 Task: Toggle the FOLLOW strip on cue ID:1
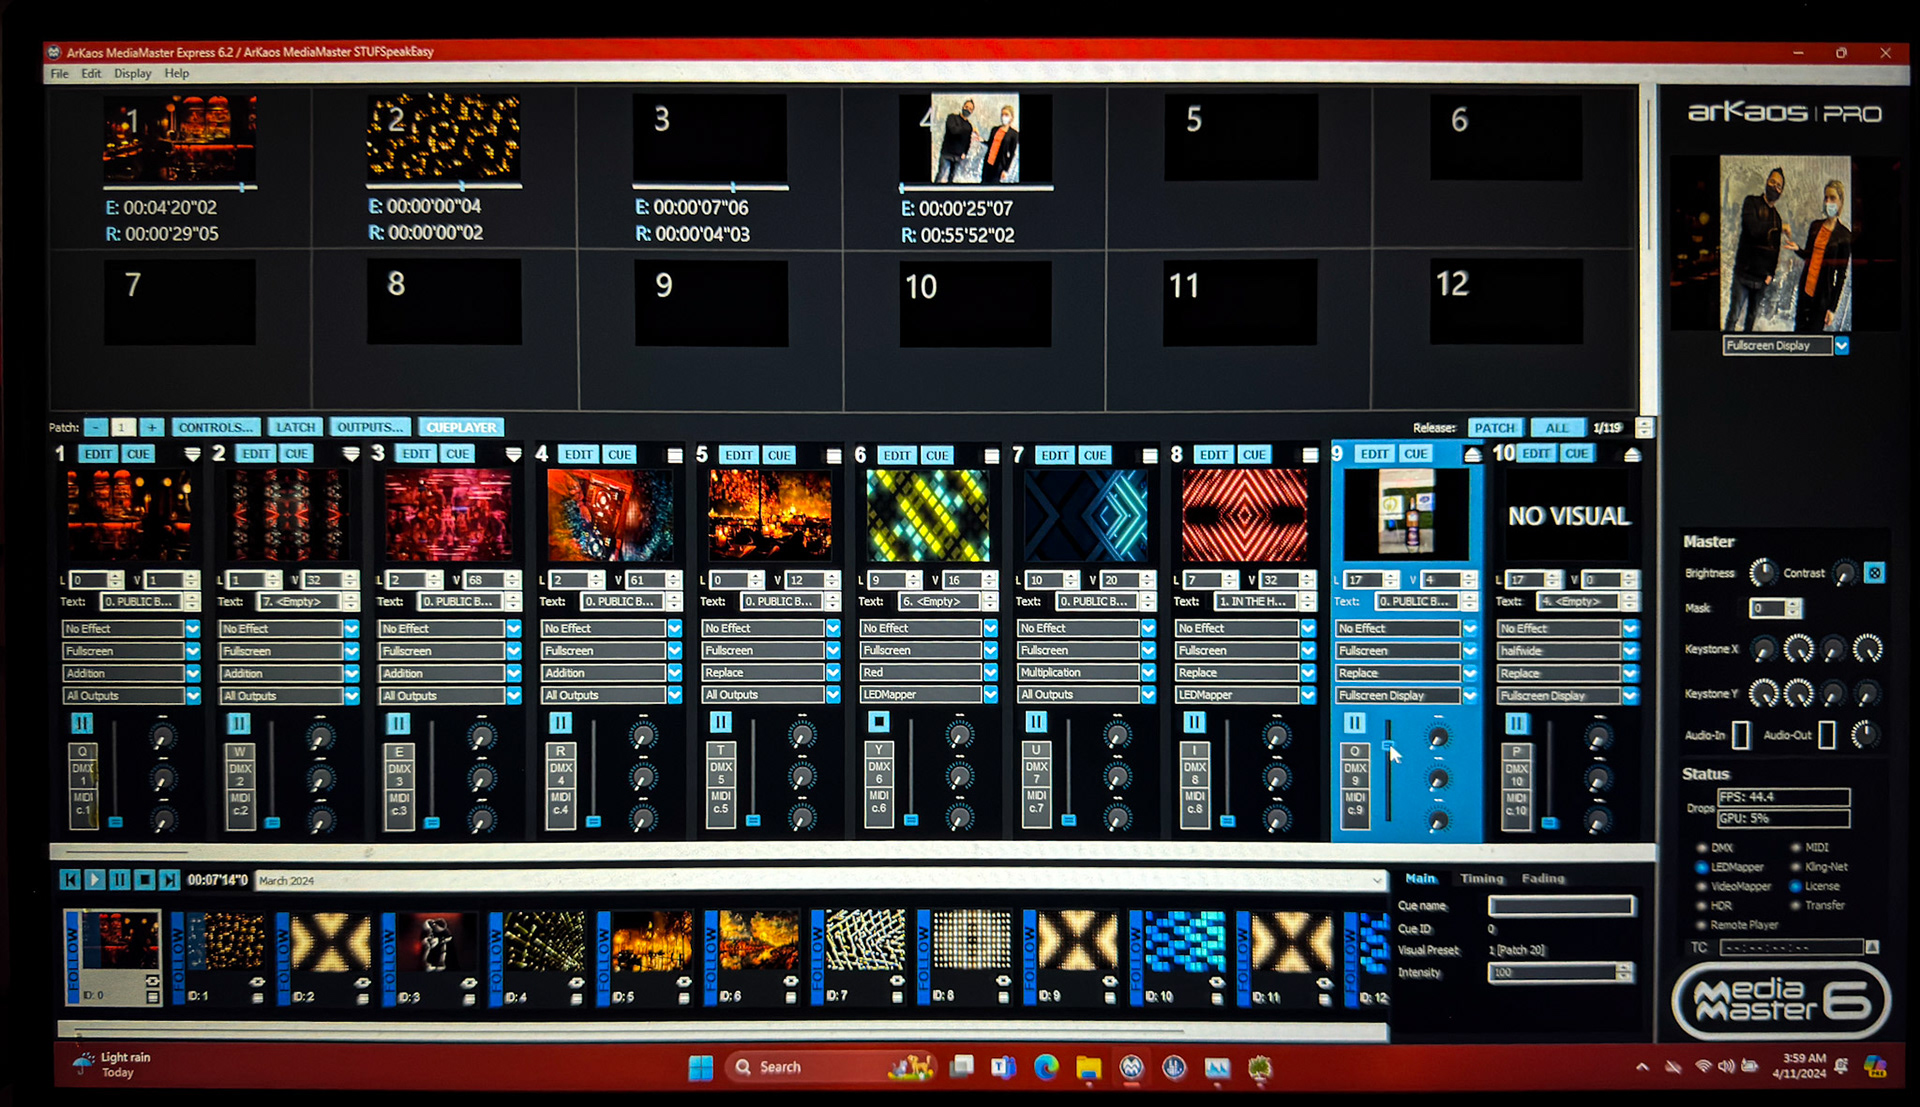(178, 957)
